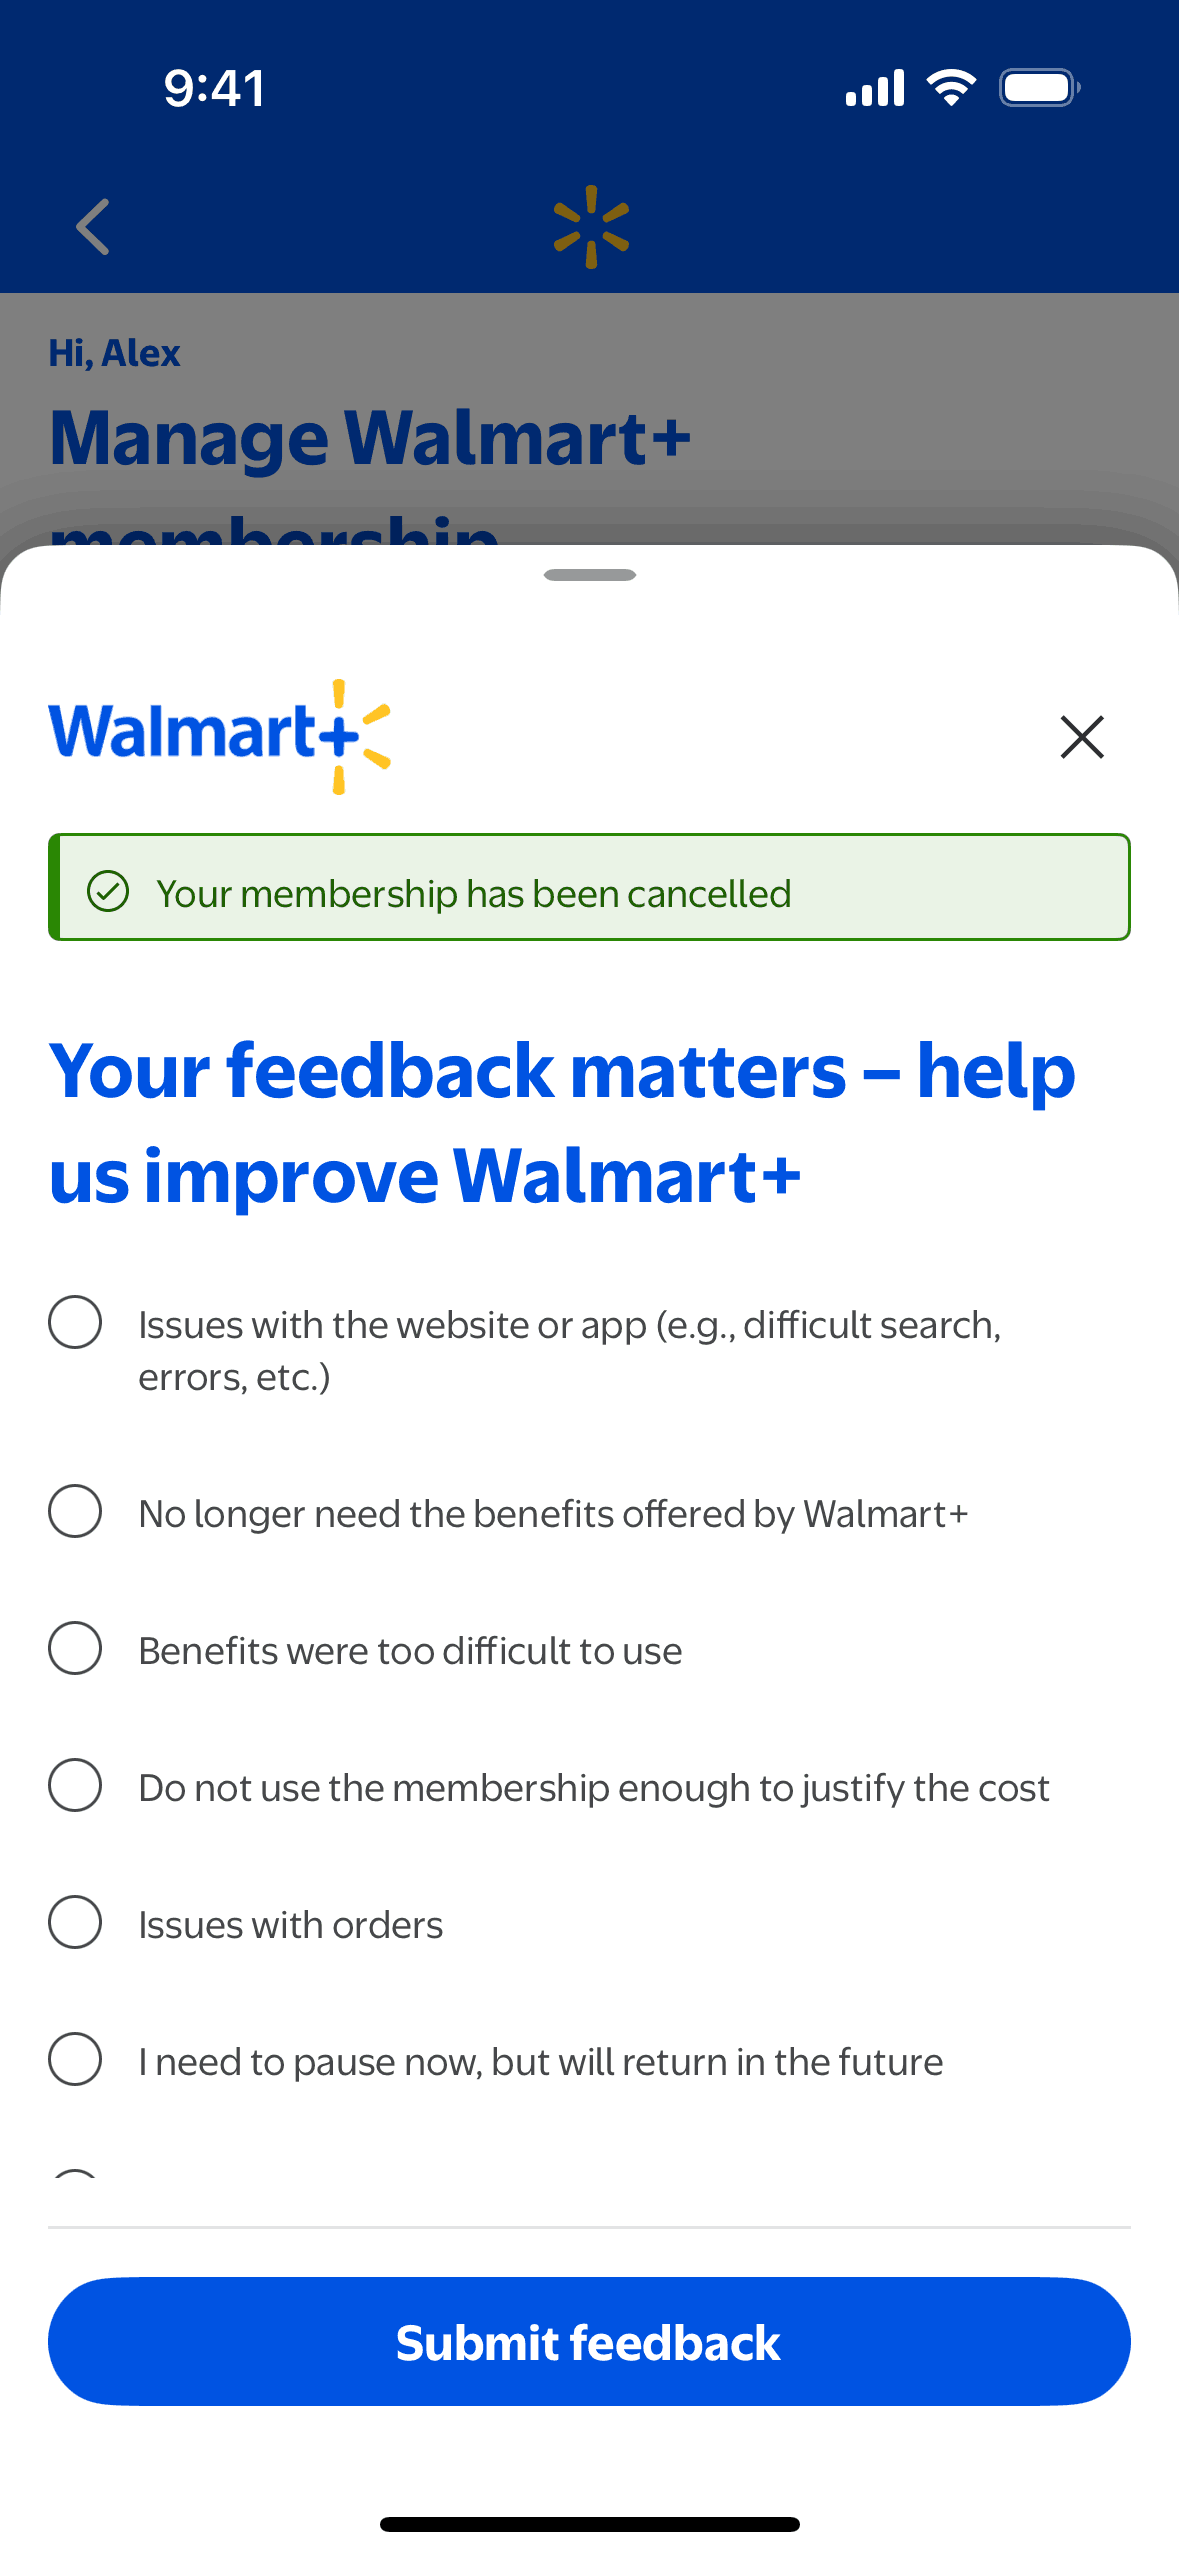
Task: Tap the green checkmark success icon
Action: (108, 891)
